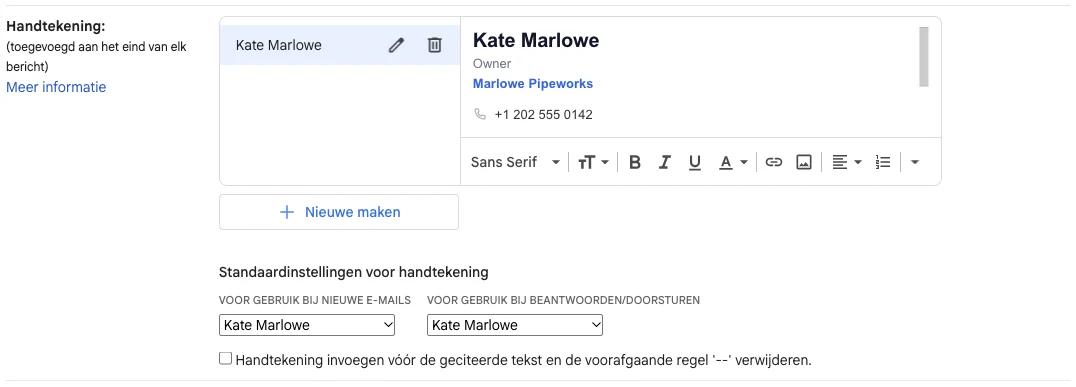Open the Sans Serif font dropdown

pos(515,163)
